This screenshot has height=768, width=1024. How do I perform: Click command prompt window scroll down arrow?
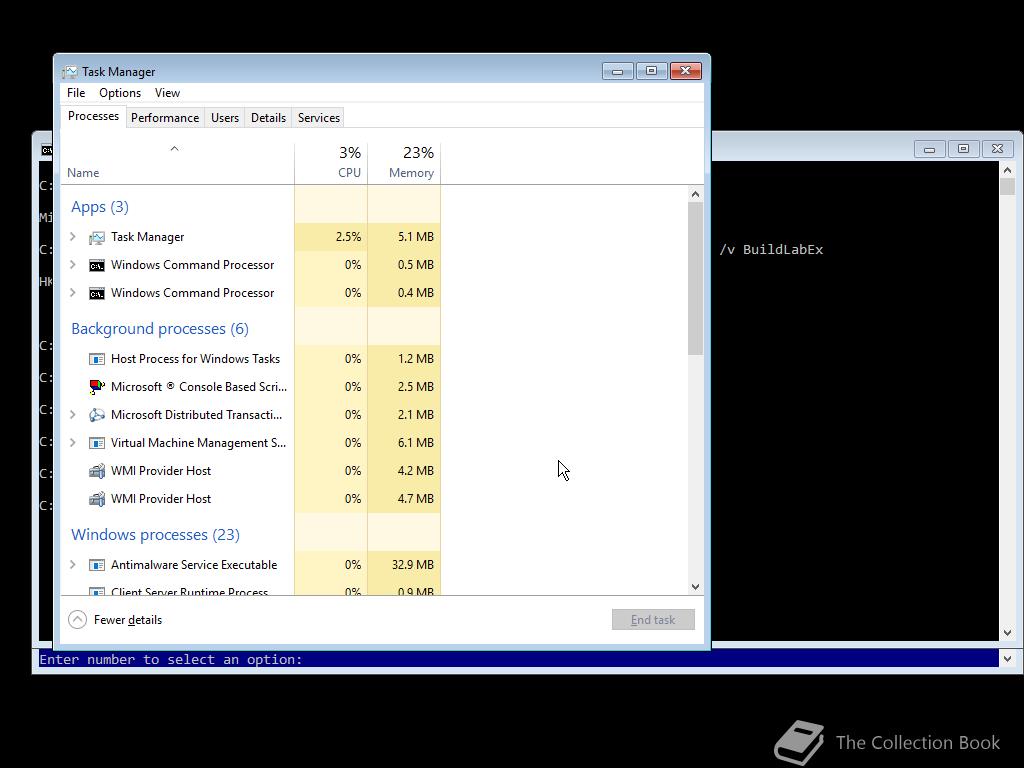click(x=1007, y=633)
